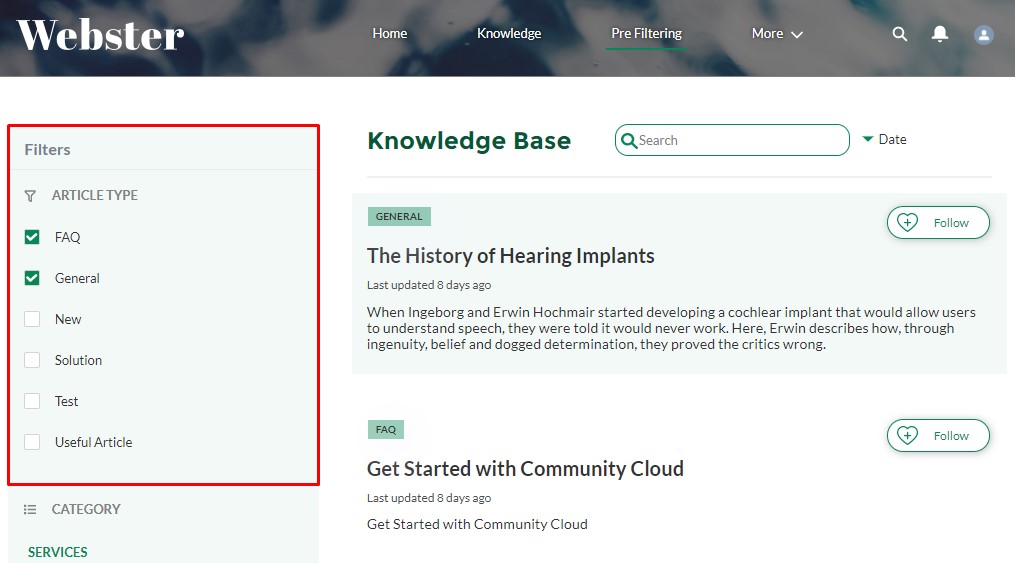Check the Solution article type checkbox
The height and width of the screenshot is (563, 1015).
pos(32,360)
